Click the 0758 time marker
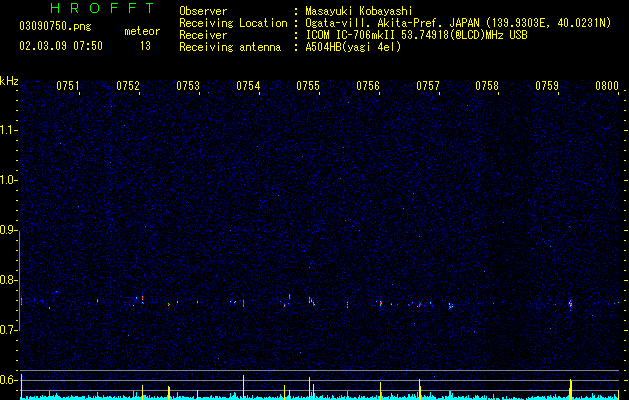The width and height of the screenshot is (629, 400). tap(487, 86)
